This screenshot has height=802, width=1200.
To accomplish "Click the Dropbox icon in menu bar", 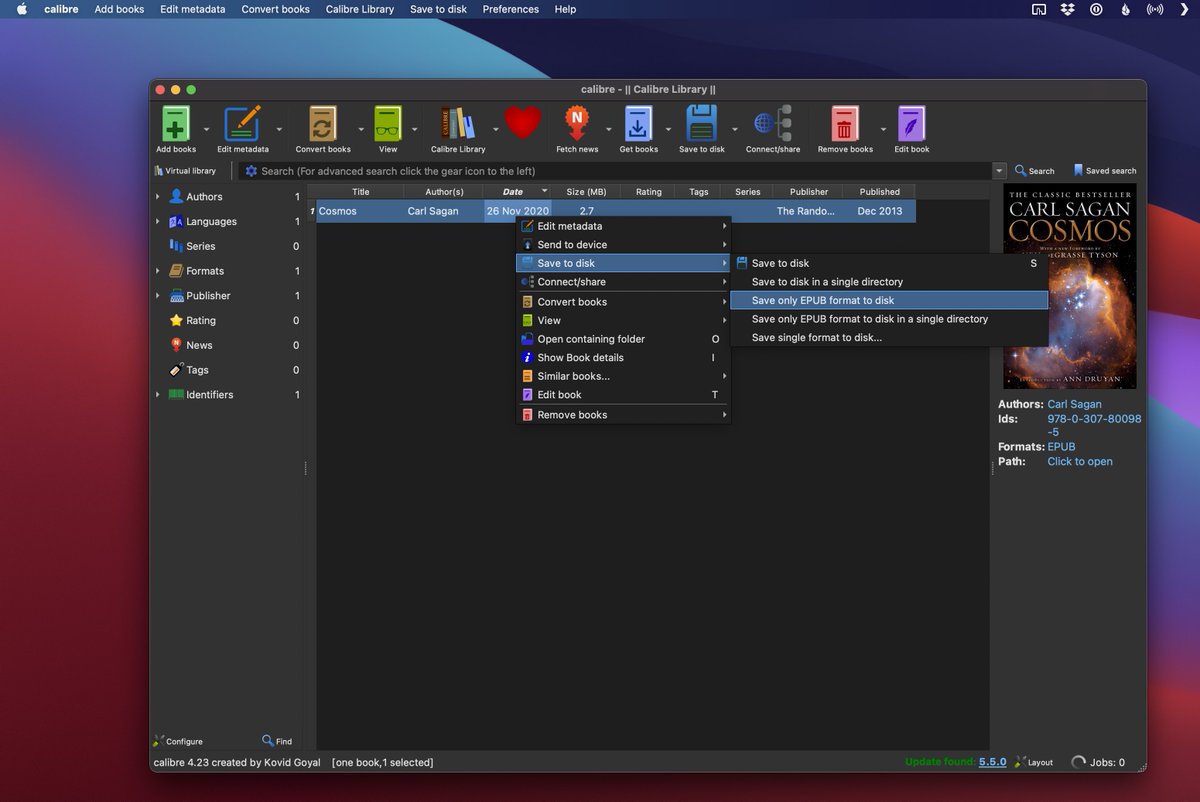I will tap(1067, 9).
